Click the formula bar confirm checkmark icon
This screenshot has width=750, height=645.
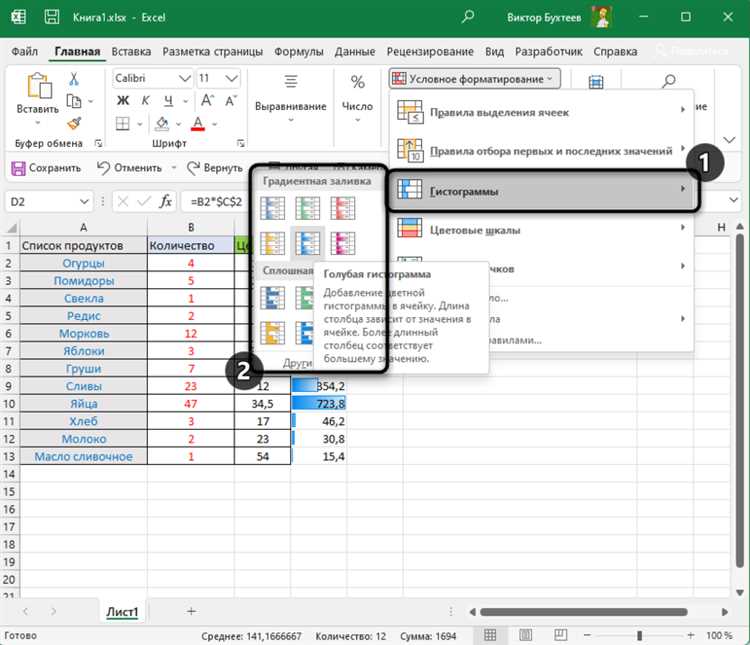click(x=144, y=201)
